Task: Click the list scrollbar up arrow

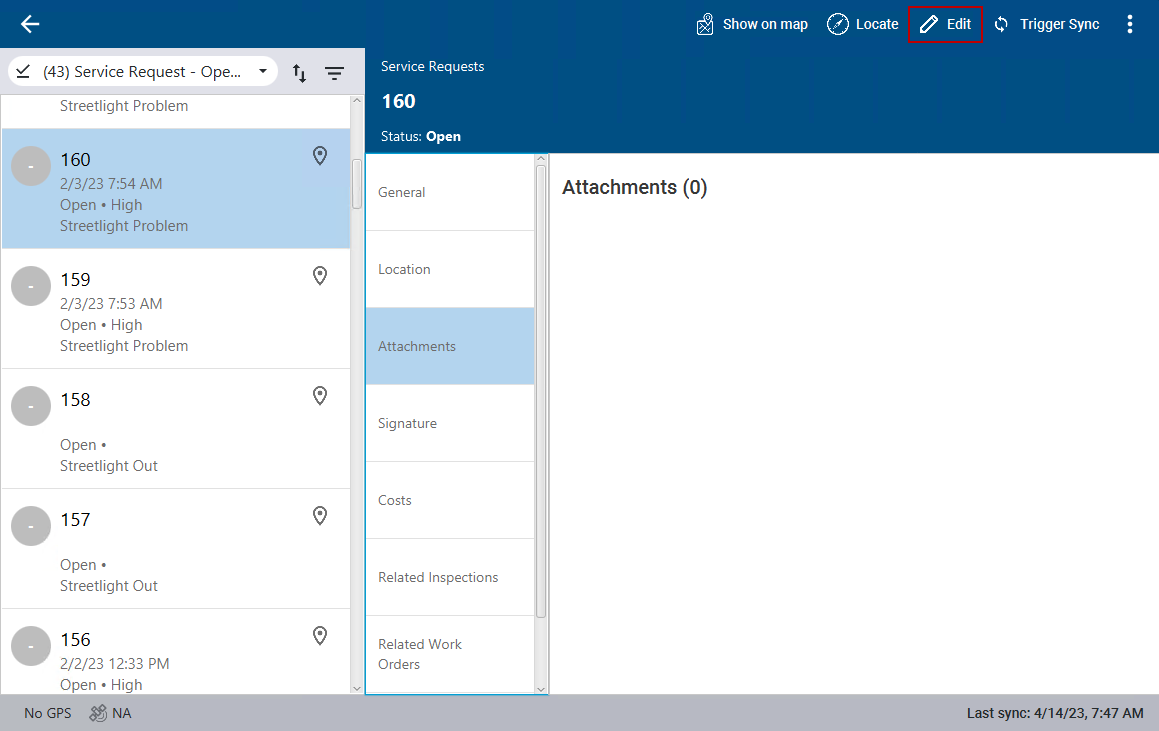Action: (357, 101)
